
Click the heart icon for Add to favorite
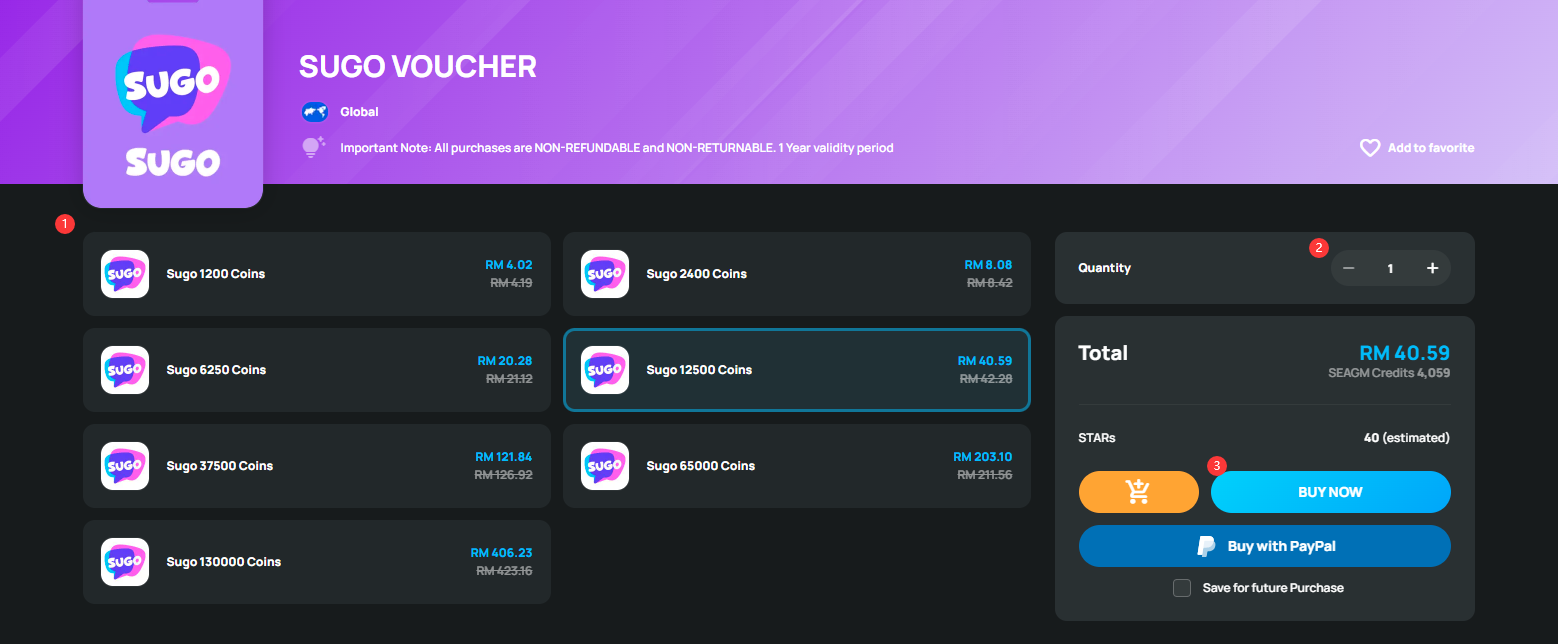coord(1370,148)
